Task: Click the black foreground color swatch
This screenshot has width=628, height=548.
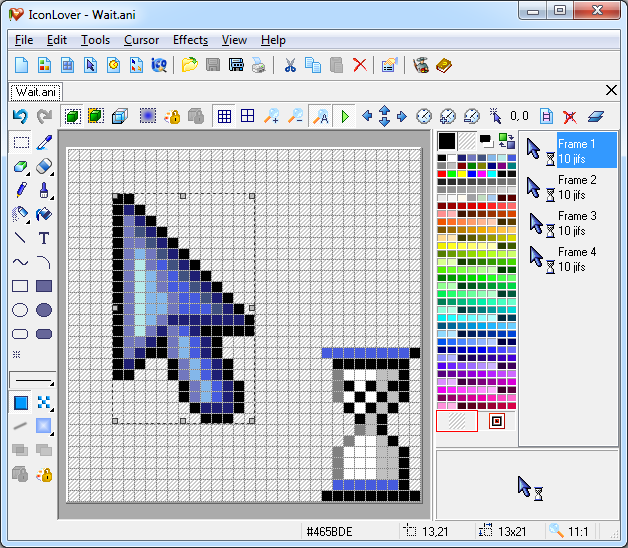Action: coord(447,141)
